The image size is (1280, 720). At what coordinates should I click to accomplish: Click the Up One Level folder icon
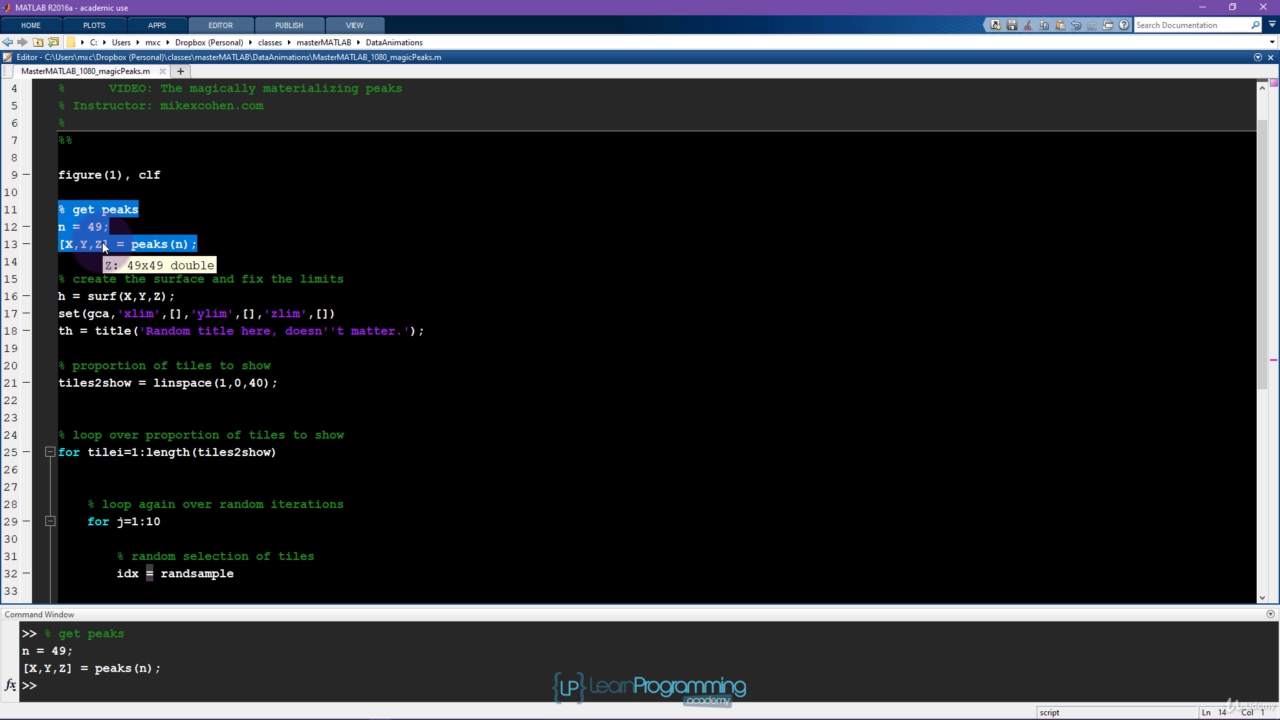[x=38, y=42]
